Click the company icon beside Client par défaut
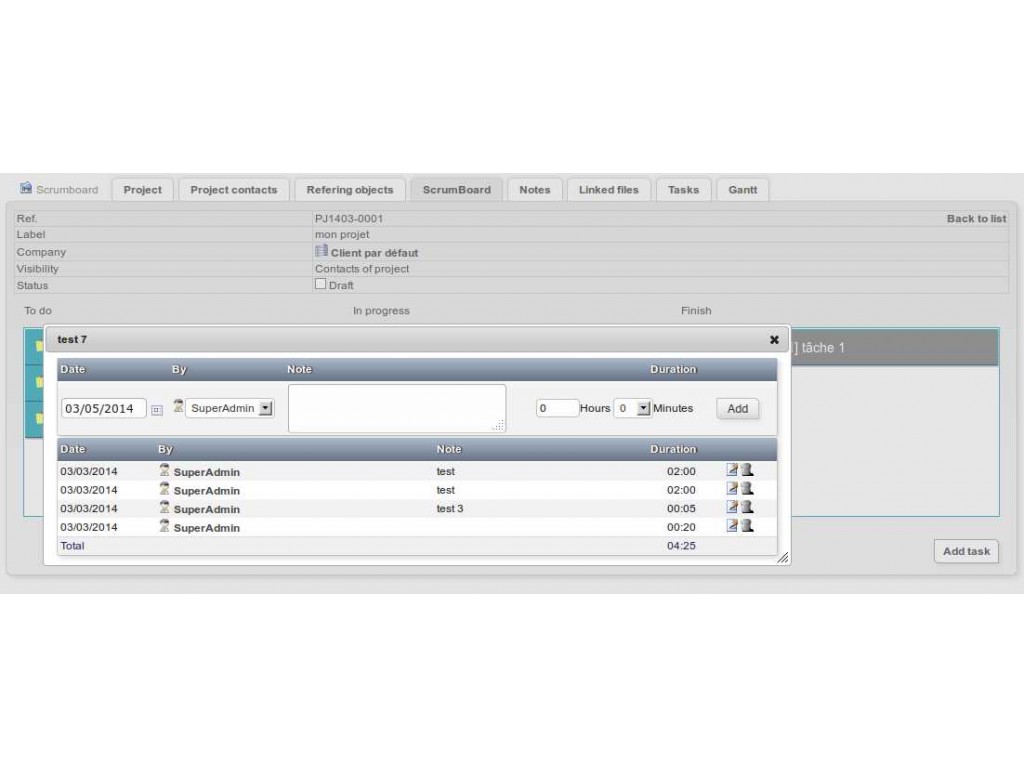 point(321,251)
